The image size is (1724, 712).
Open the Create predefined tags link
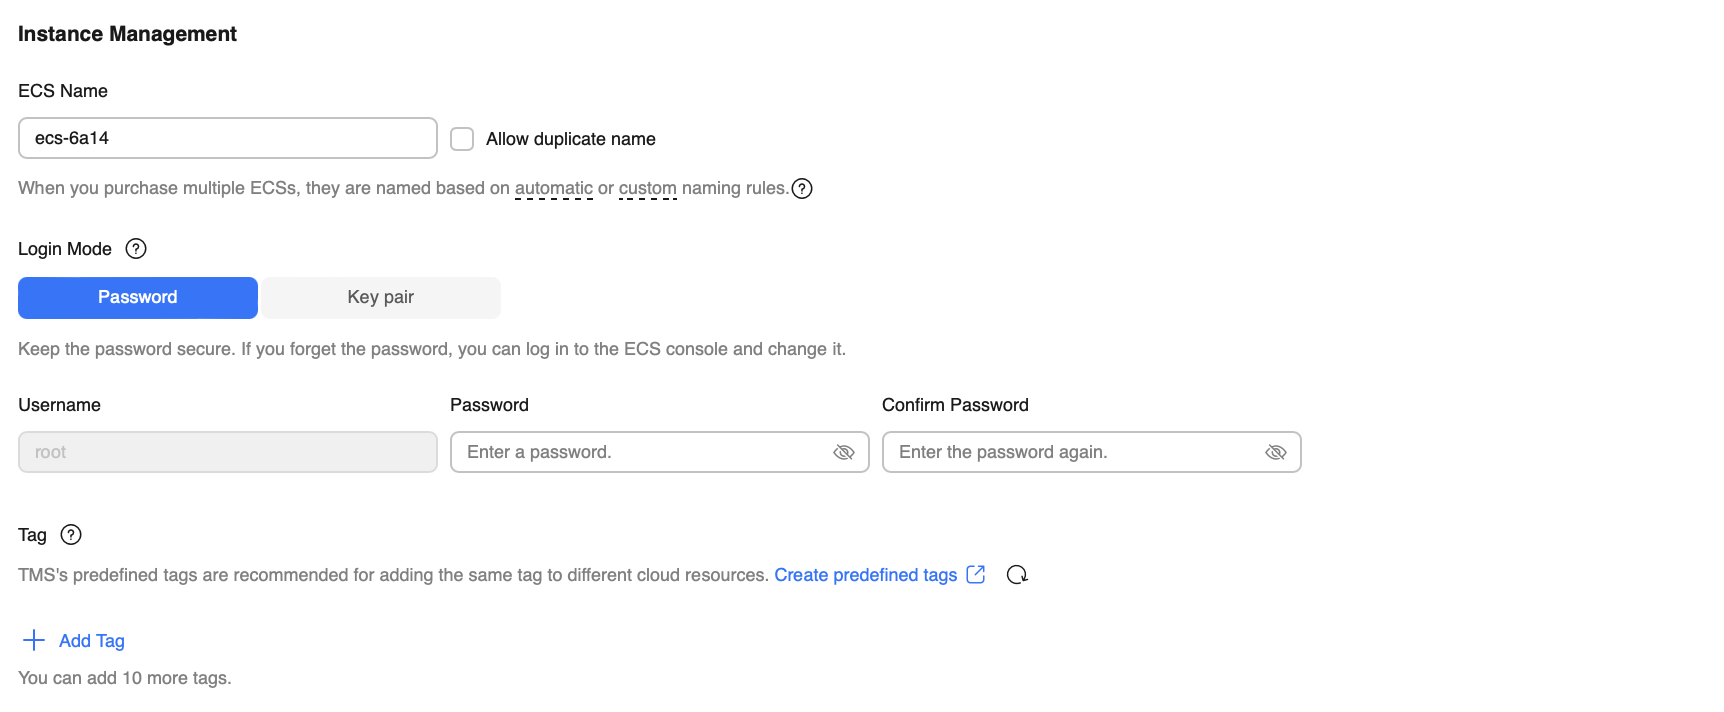pyautogui.click(x=865, y=575)
